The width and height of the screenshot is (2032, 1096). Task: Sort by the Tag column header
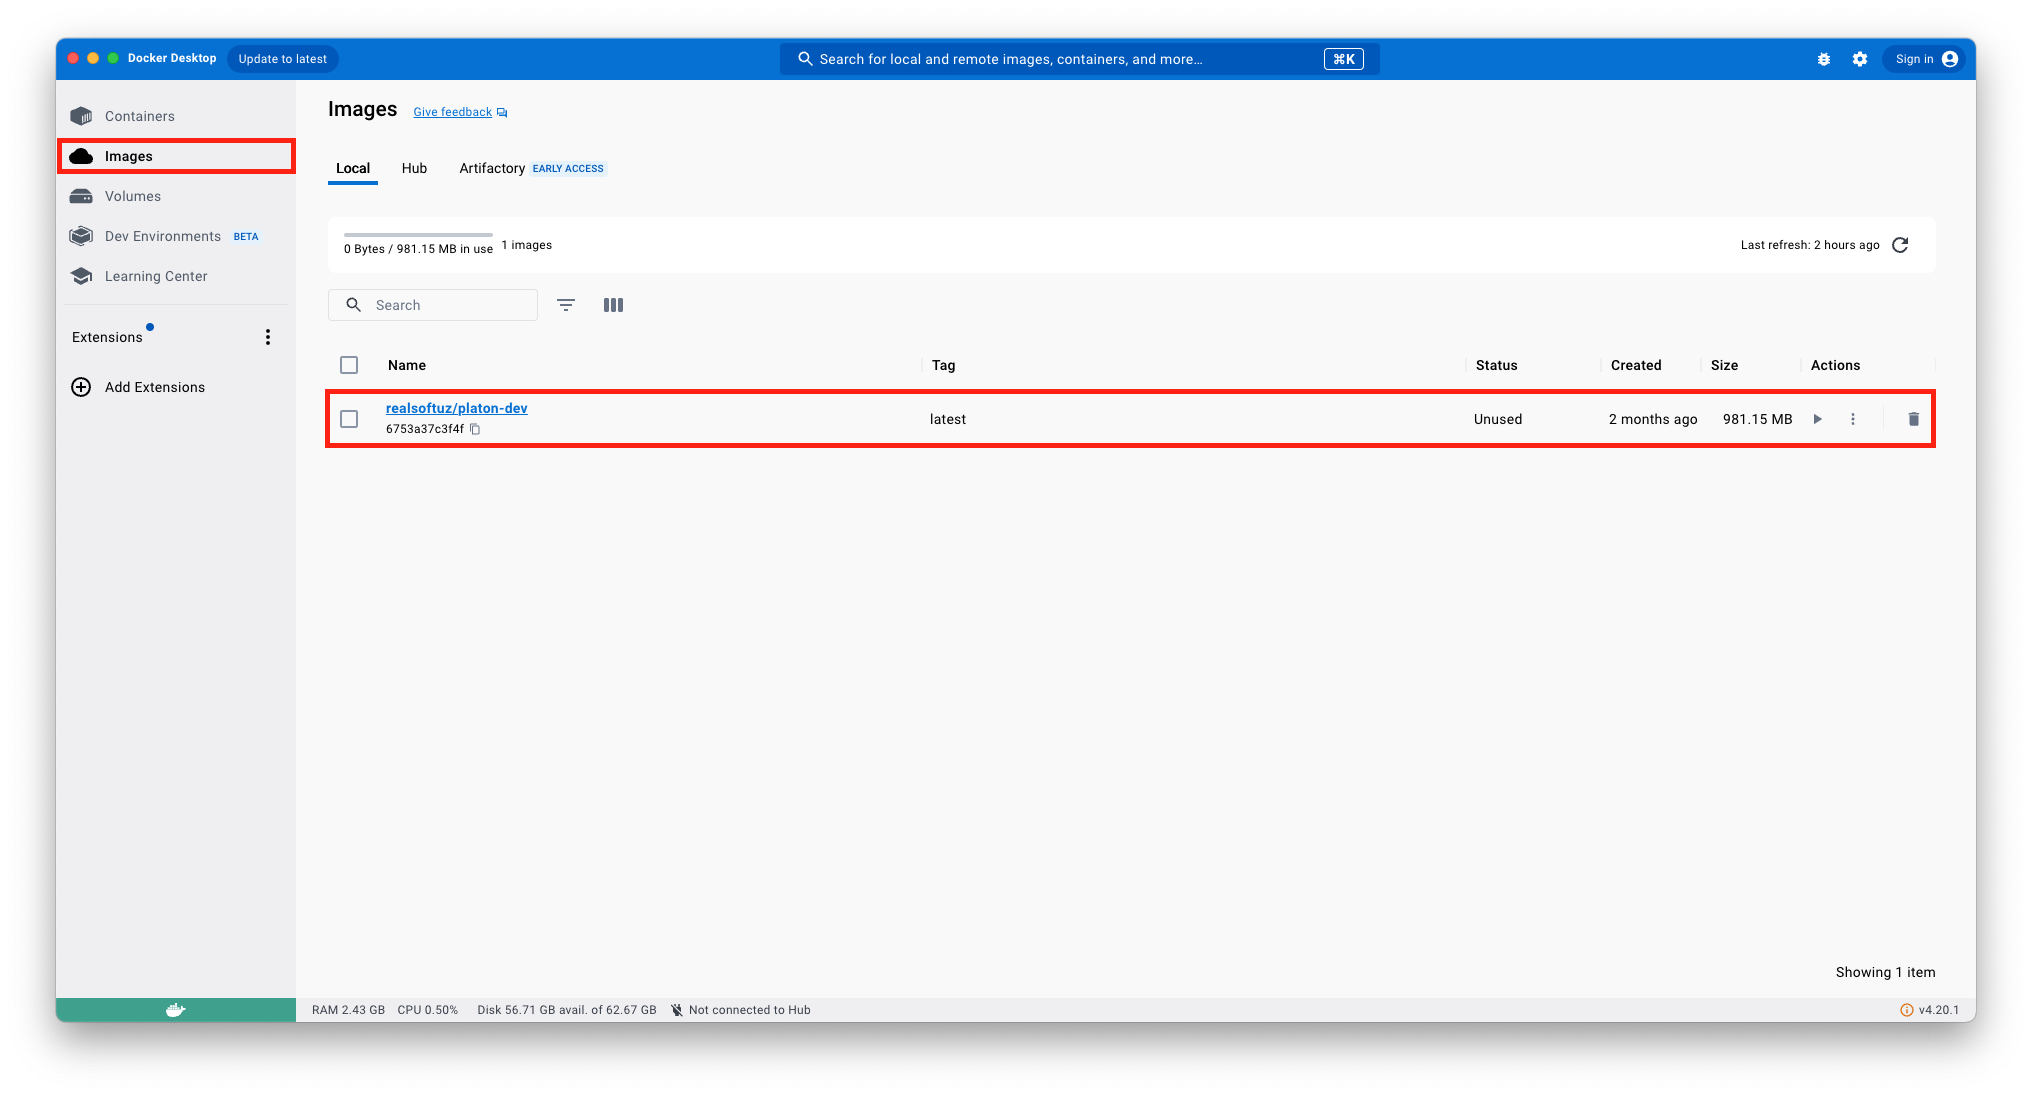[x=943, y=365]
